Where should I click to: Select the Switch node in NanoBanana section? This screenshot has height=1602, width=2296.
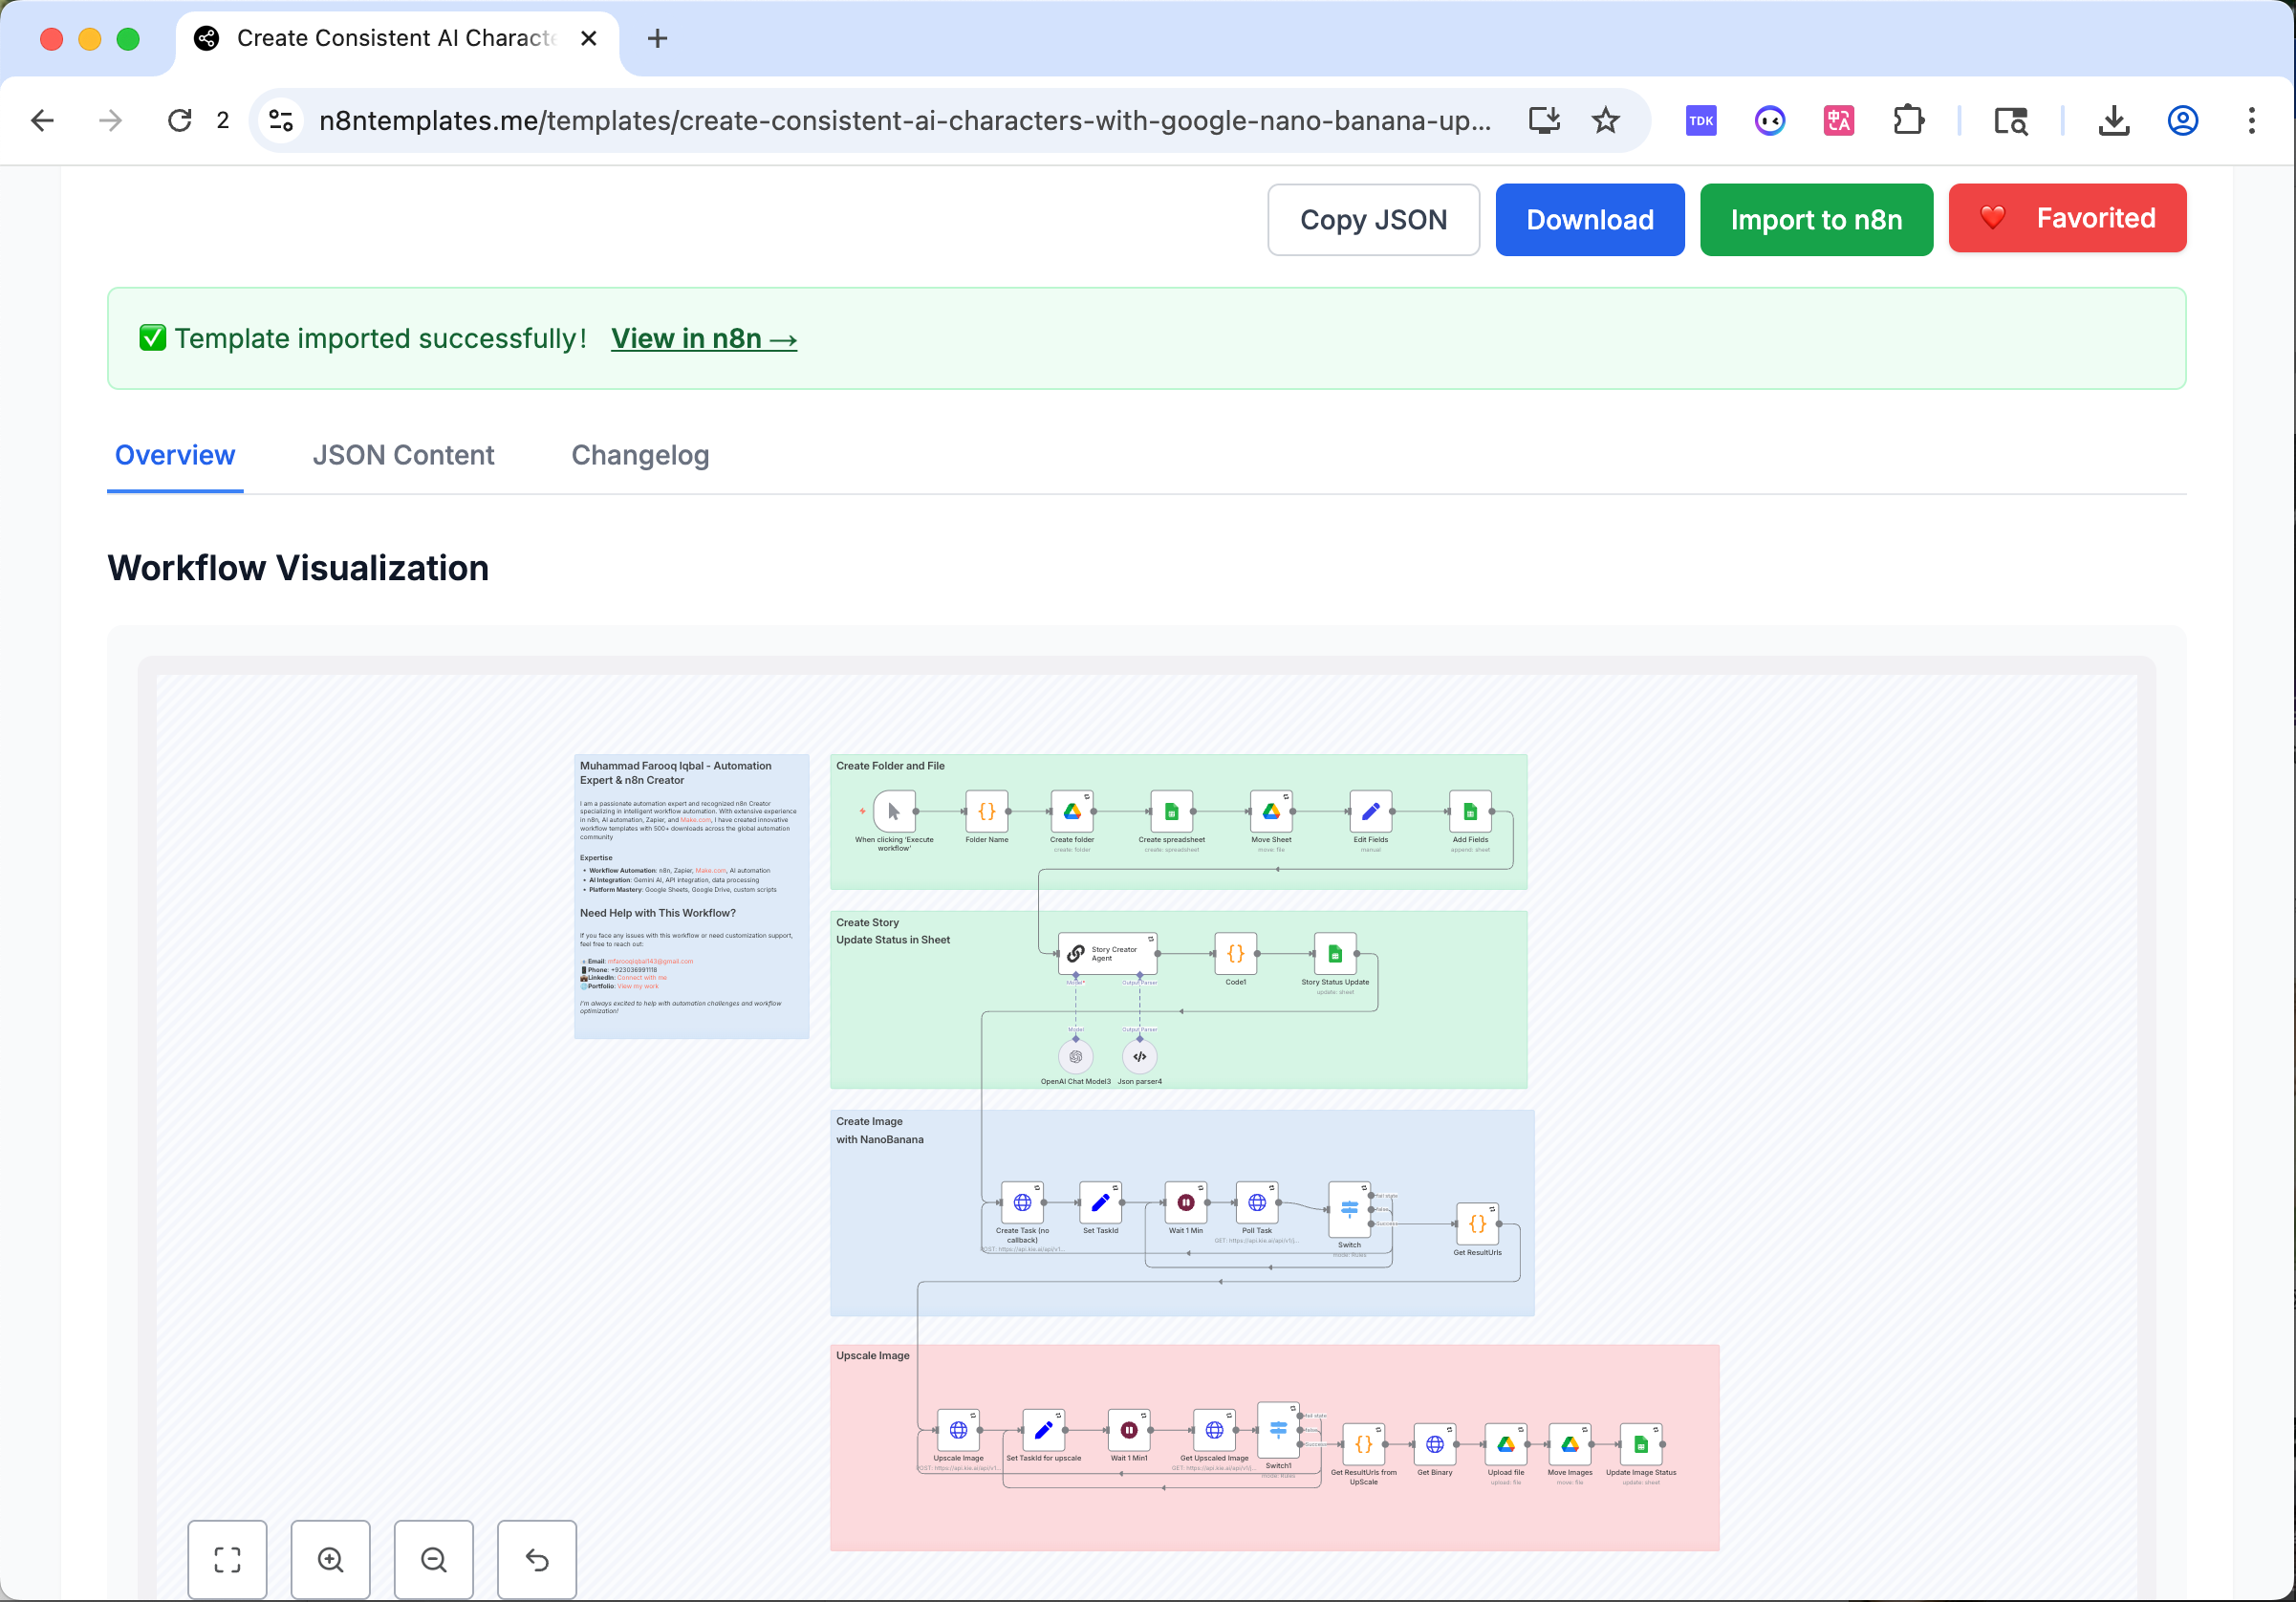tap(1348, 1209)
